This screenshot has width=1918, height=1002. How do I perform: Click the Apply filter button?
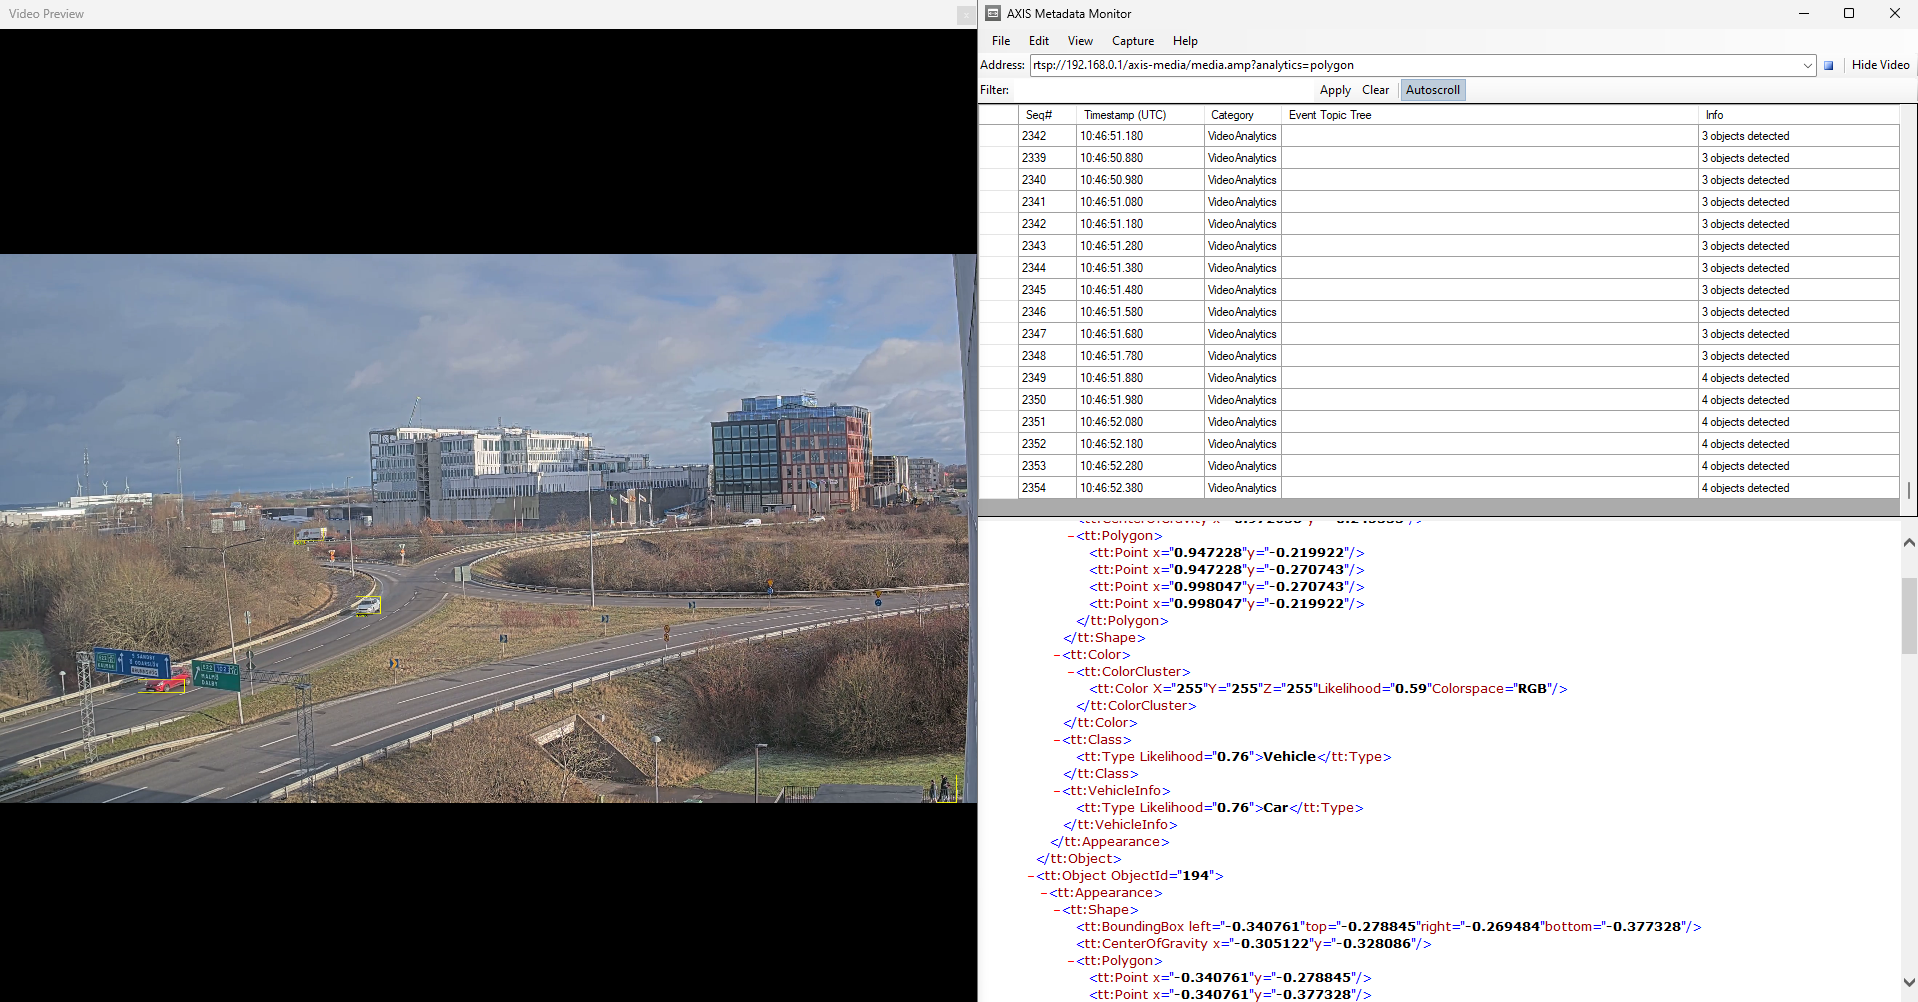tap(1335, 90)
